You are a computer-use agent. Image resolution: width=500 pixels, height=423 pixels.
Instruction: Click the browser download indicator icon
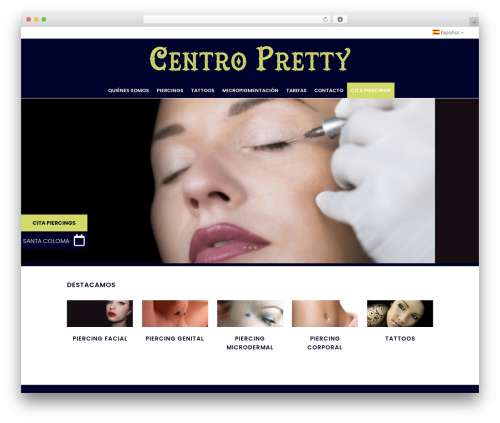click(340, 20)
